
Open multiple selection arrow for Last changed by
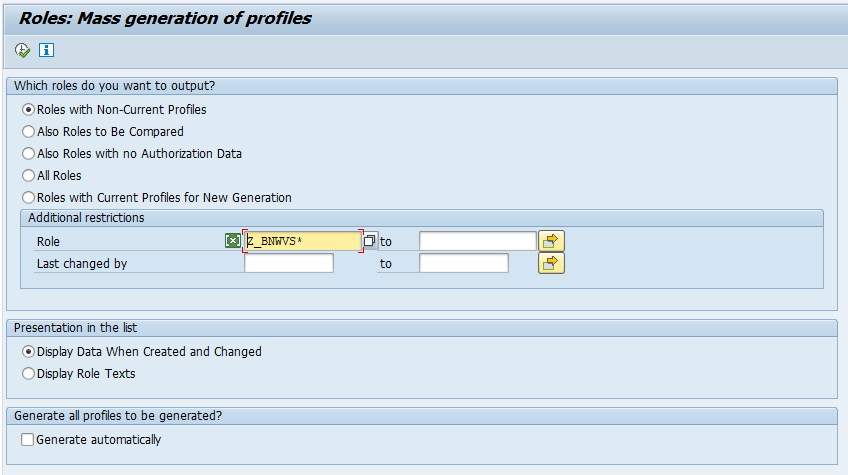coord(552,264)
